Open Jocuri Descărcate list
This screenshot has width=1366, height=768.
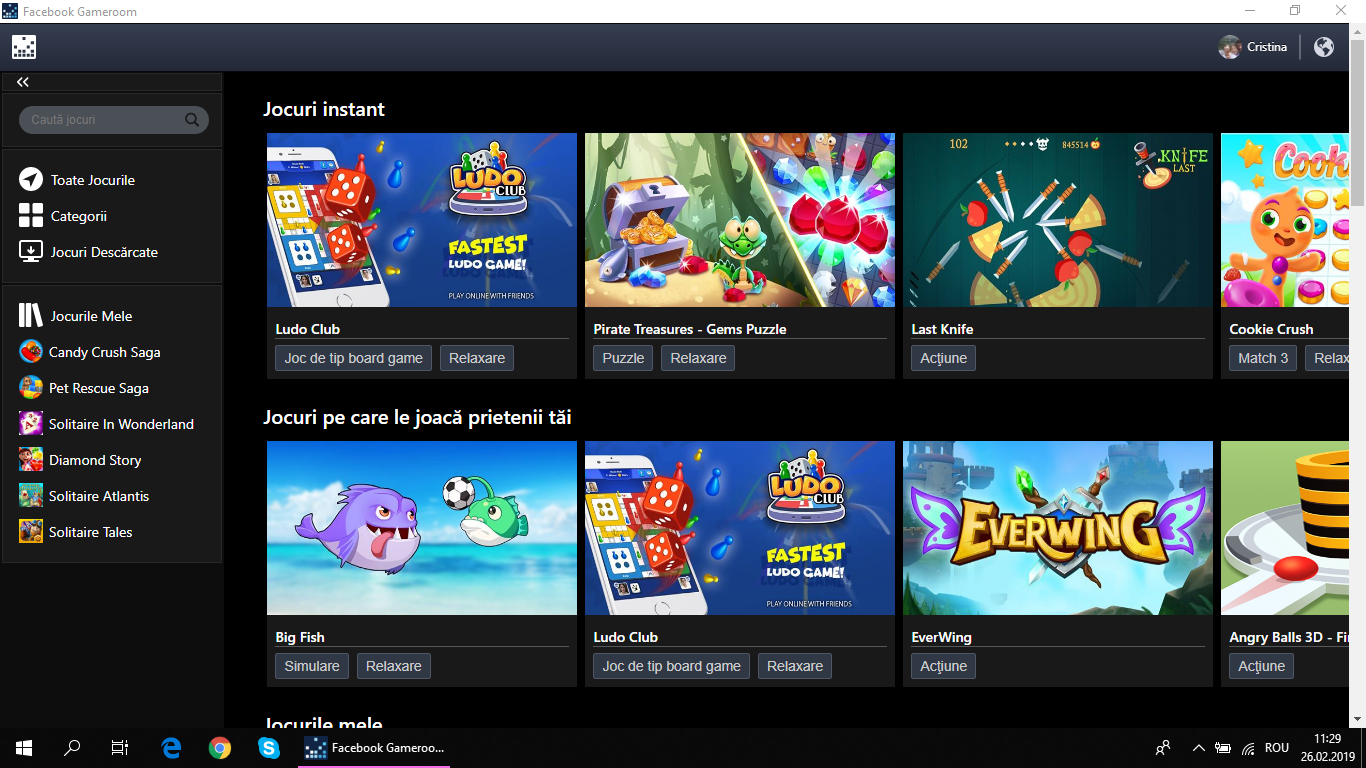104,252
